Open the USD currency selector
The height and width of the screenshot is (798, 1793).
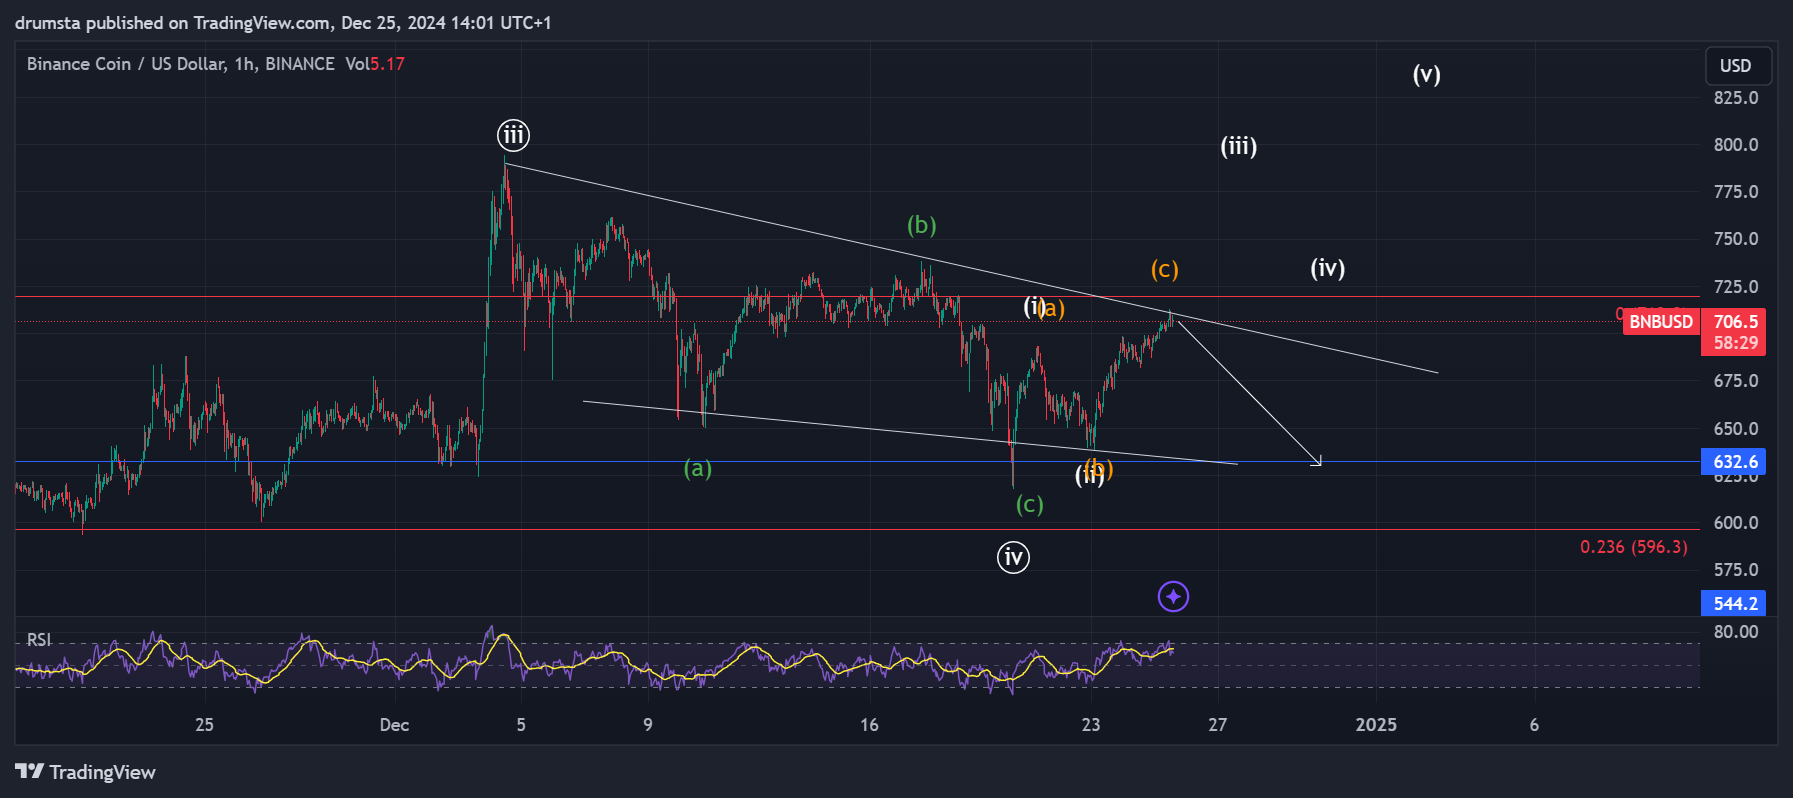(1736, 66)
